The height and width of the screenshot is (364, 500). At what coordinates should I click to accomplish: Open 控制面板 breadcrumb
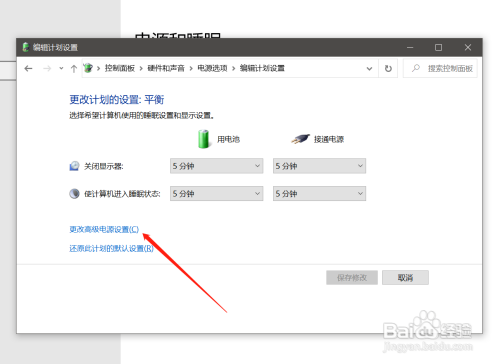coord(120,68)
